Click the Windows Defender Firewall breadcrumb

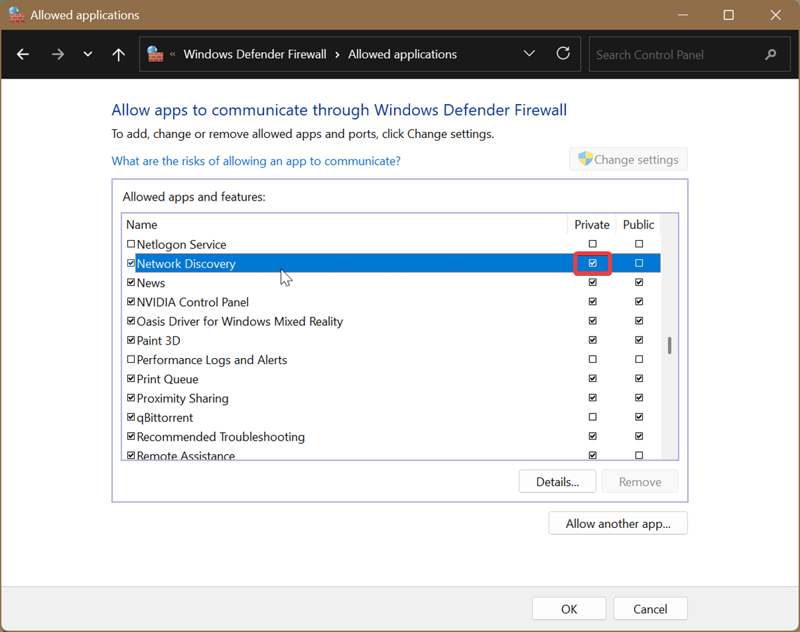coord(255,54)
